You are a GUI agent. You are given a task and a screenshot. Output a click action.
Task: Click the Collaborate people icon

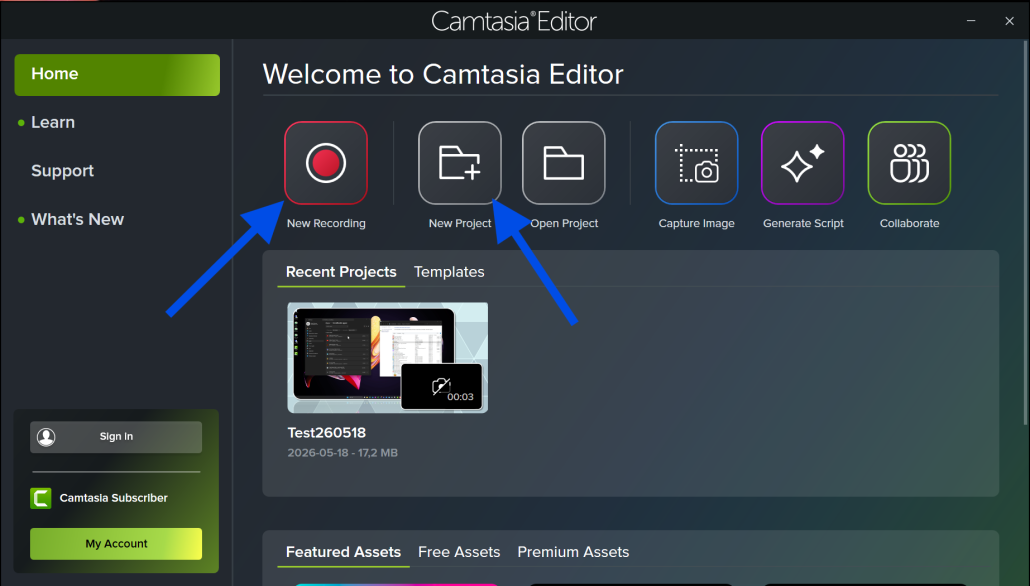[909, 163]
